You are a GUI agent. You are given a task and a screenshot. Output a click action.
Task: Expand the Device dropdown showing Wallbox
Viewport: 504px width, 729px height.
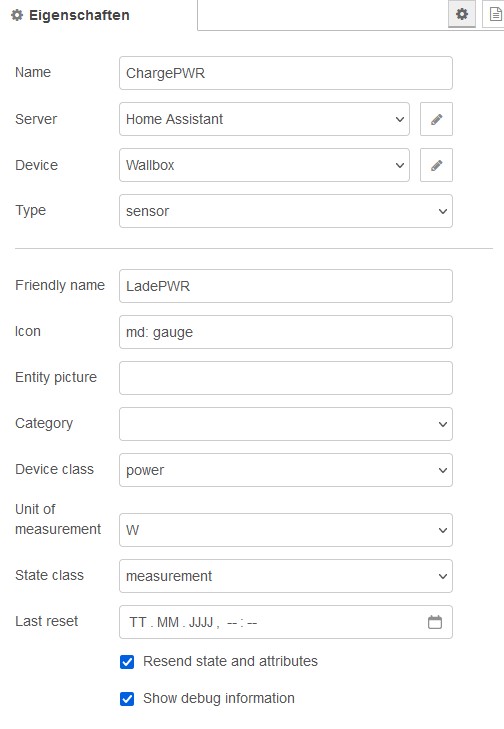point(264,165)
